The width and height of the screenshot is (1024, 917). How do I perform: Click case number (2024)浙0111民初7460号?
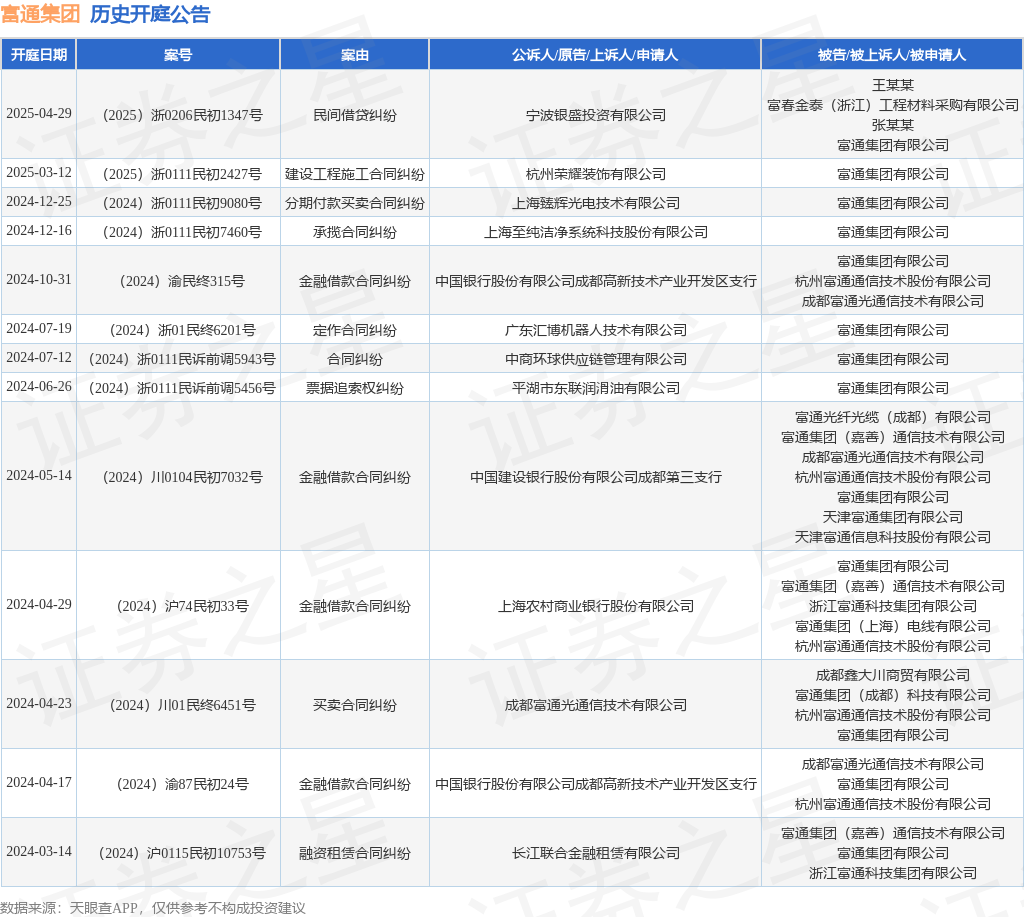click(178, 232)
